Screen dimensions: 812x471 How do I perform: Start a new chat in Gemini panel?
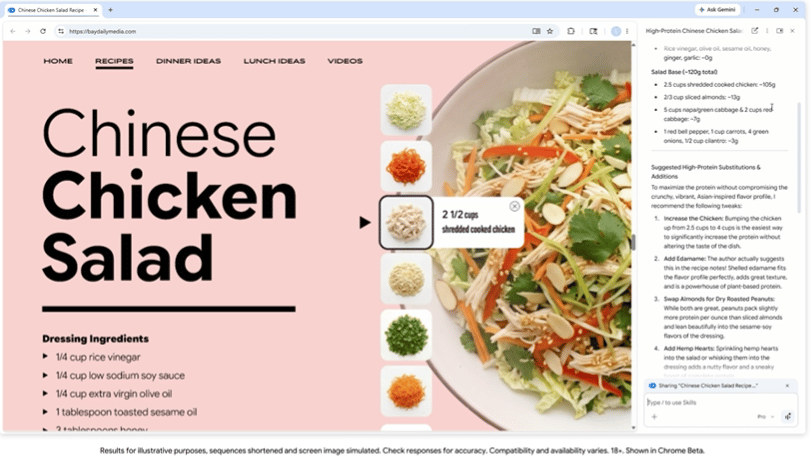coord(755,31)
